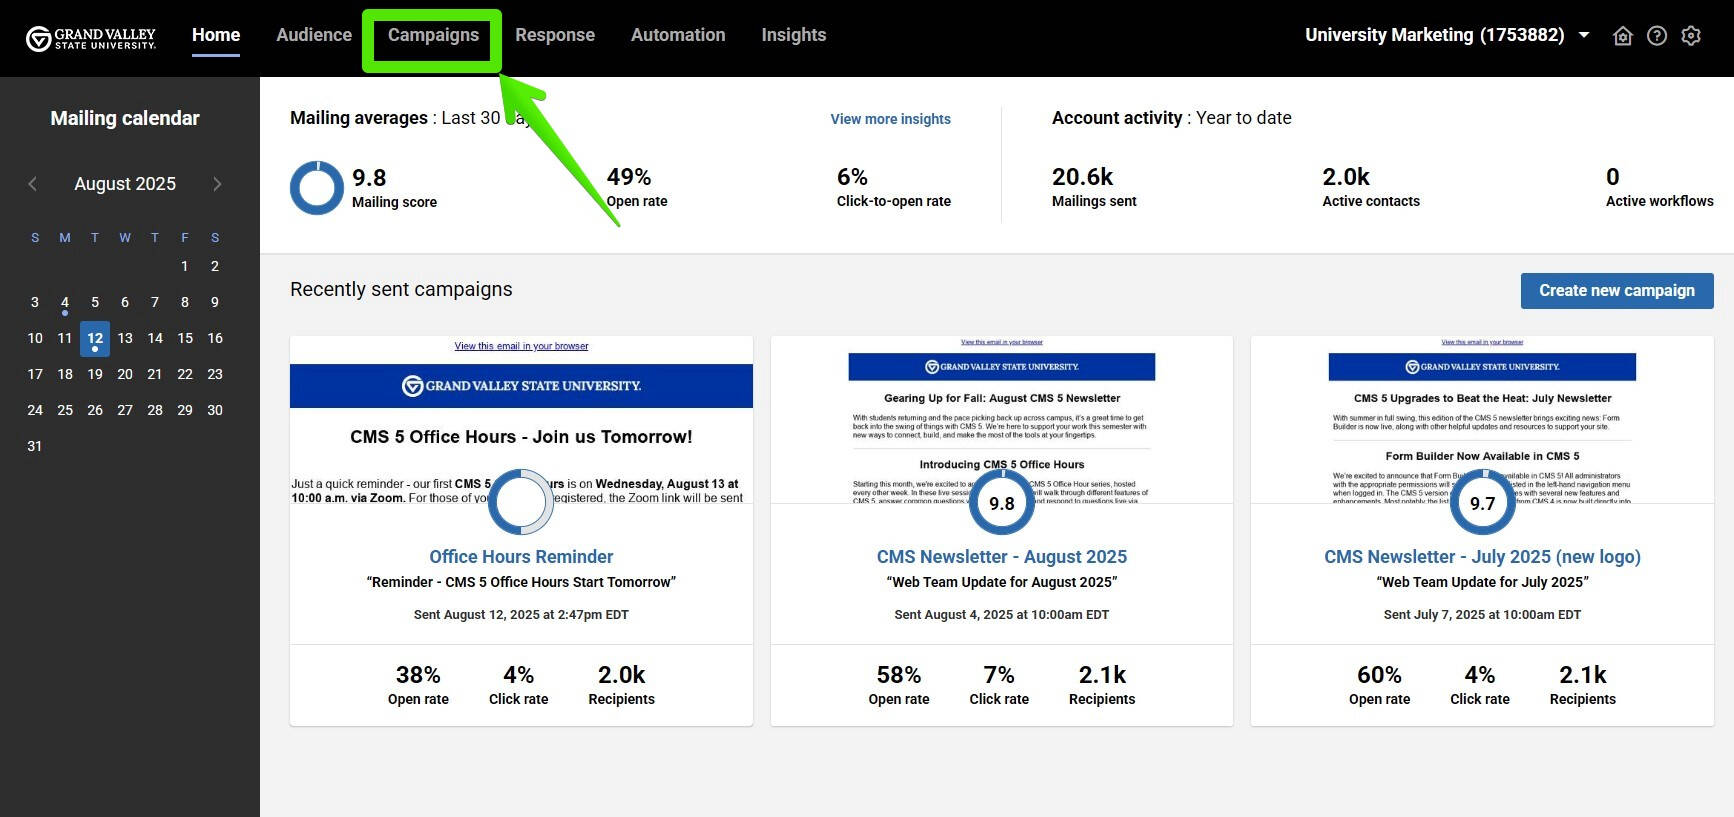Open the Insights tab
1734x817 pixels.
click(793, 35)
